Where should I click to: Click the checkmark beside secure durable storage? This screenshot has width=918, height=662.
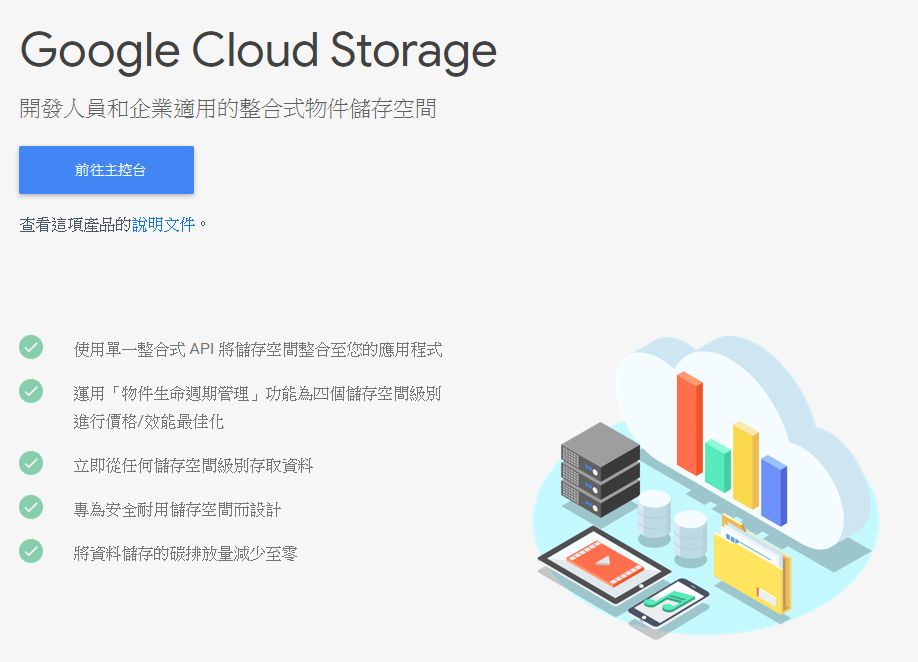[x=30, y=508]
